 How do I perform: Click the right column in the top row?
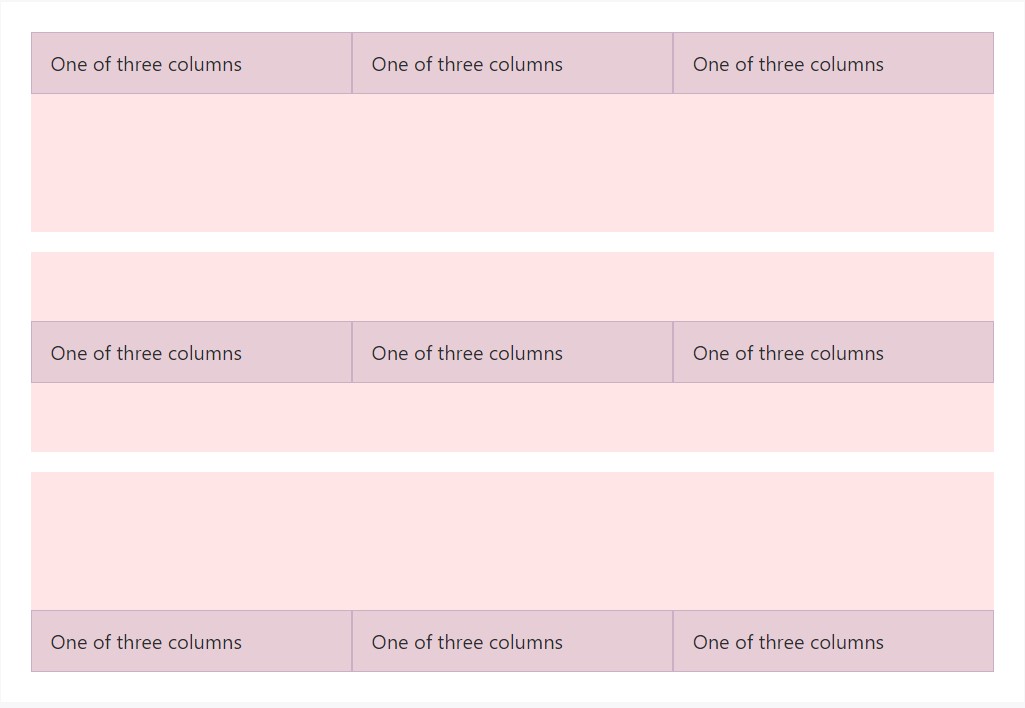(x=833, y=63)
